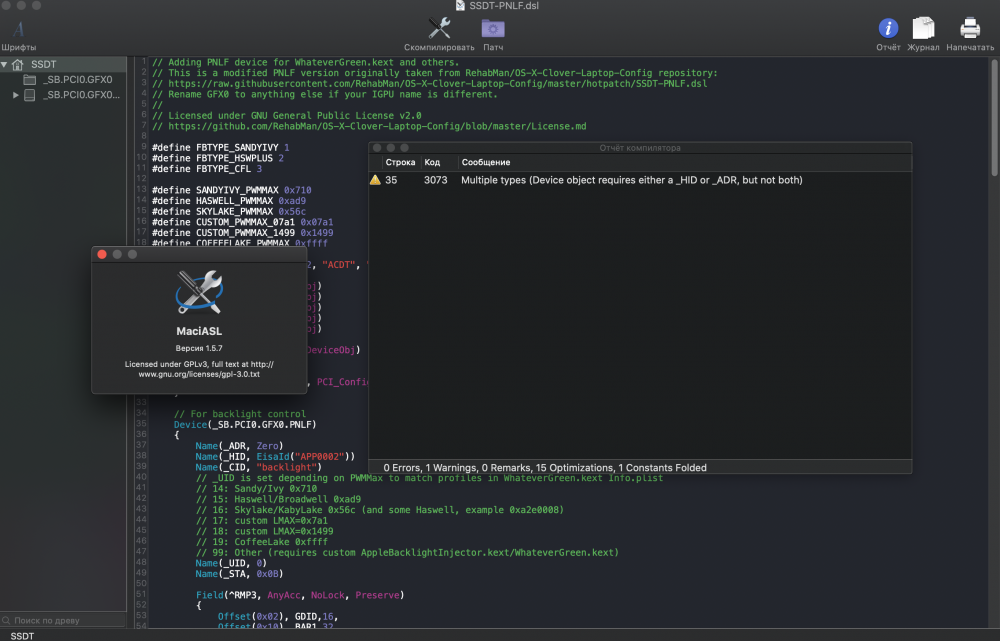Click the Скомпилировать compile icon

(439, 28)
